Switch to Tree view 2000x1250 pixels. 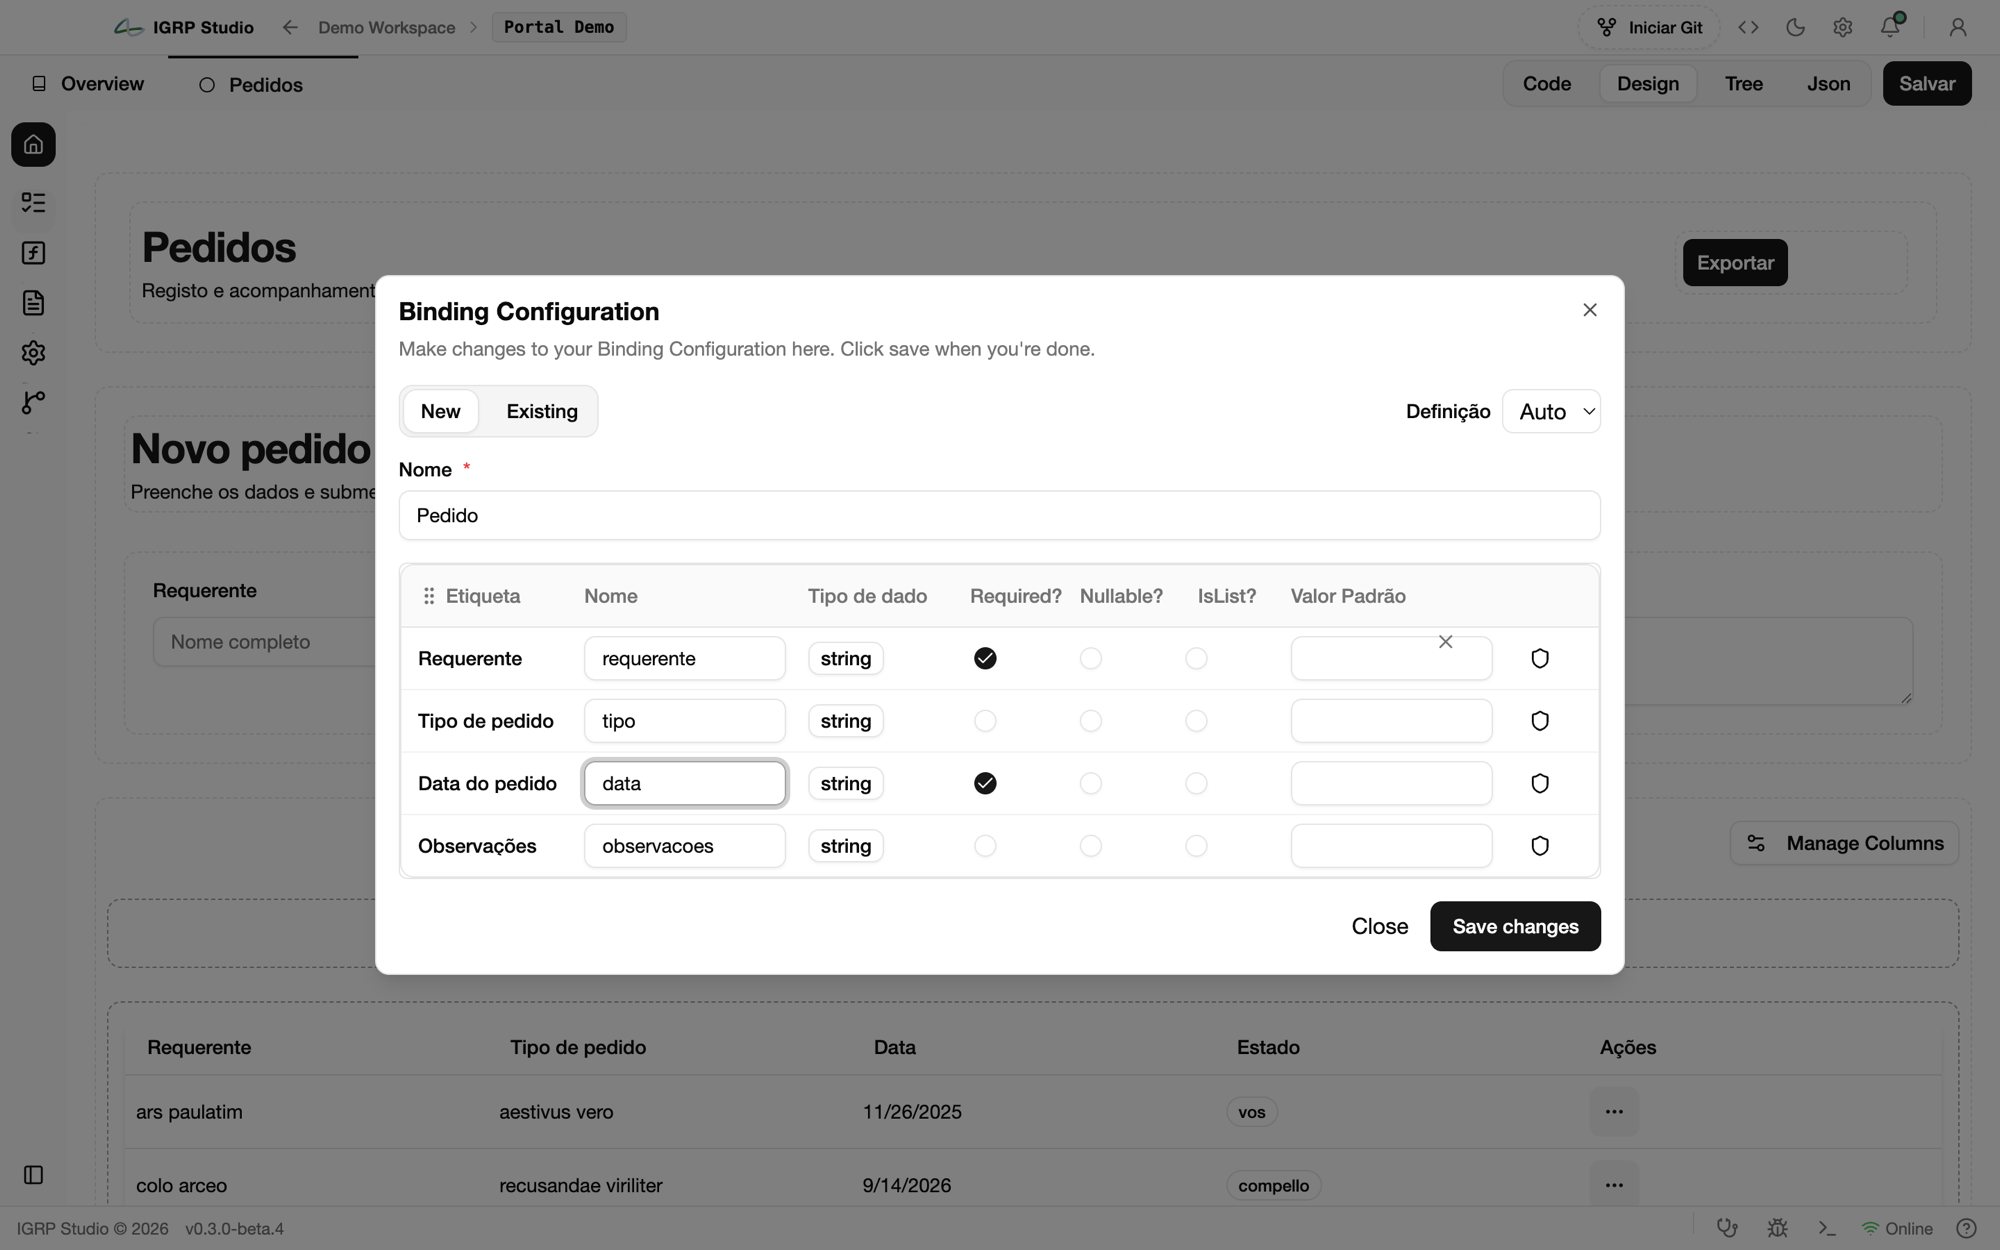1744,84
